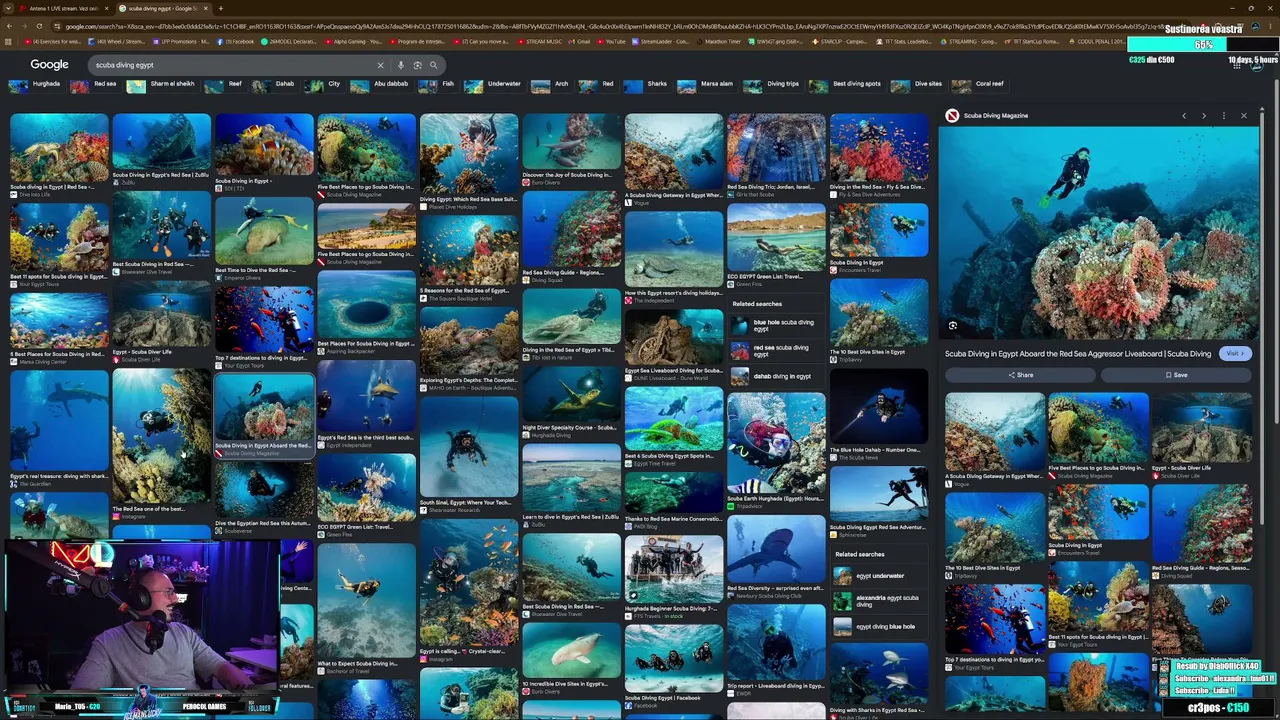Select the Coral reef filter chip
The width and height of the screenshot is (1280, 720).
click(979, 85)
